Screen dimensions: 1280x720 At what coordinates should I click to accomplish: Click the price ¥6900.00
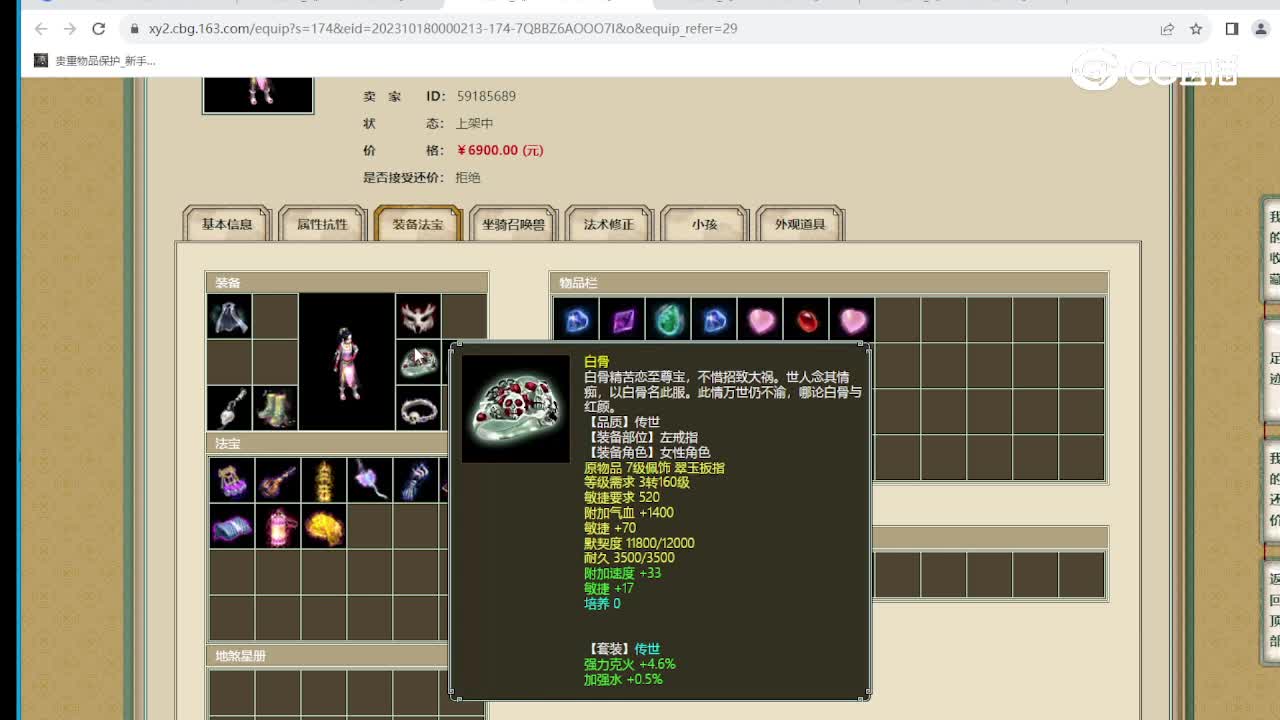(x=500, y=150)
